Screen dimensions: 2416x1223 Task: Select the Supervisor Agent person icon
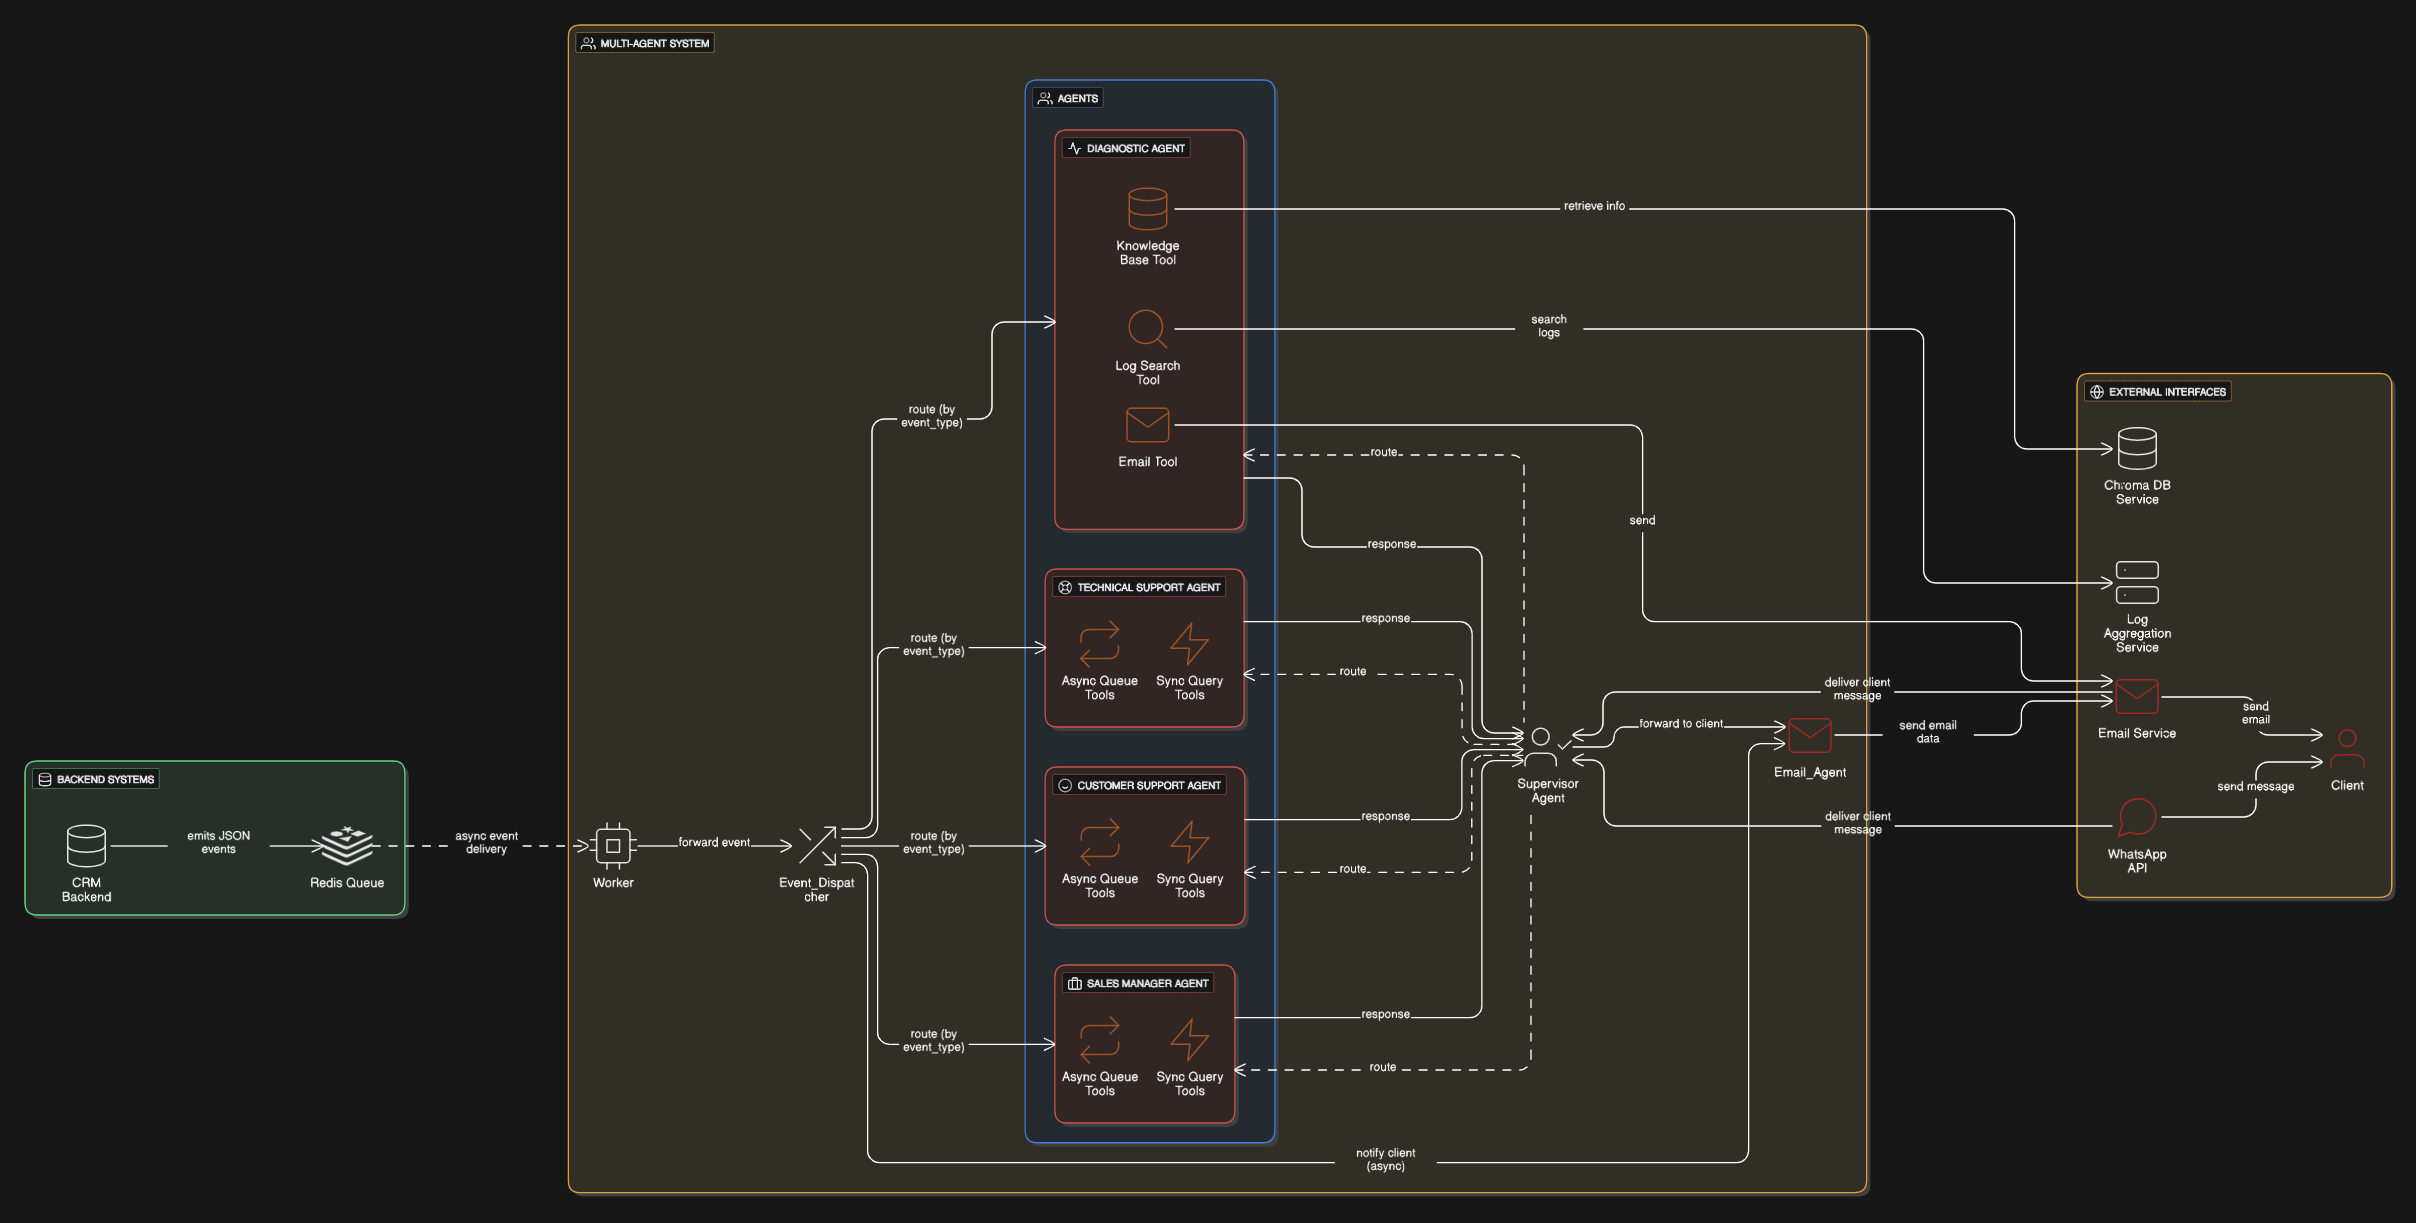pyautogui.click(x=1541, y=747)
